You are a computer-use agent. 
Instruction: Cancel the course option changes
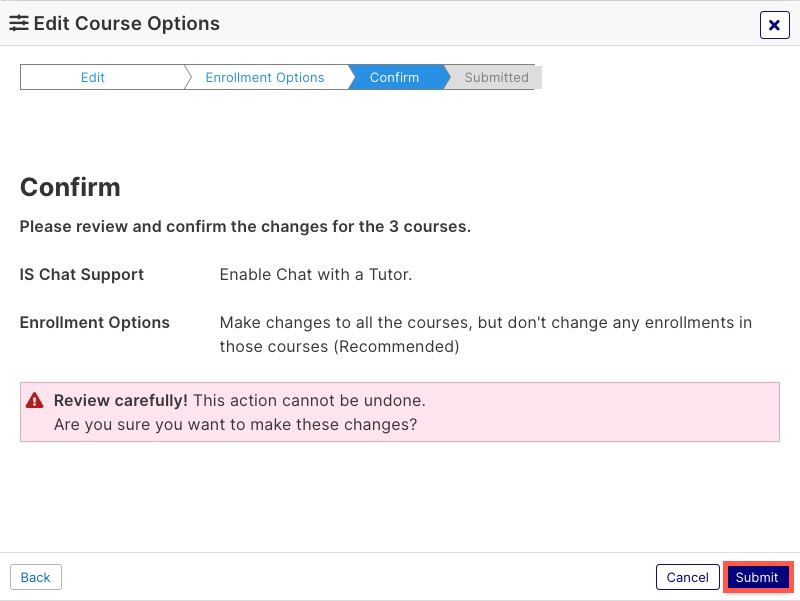coord(687,577)
